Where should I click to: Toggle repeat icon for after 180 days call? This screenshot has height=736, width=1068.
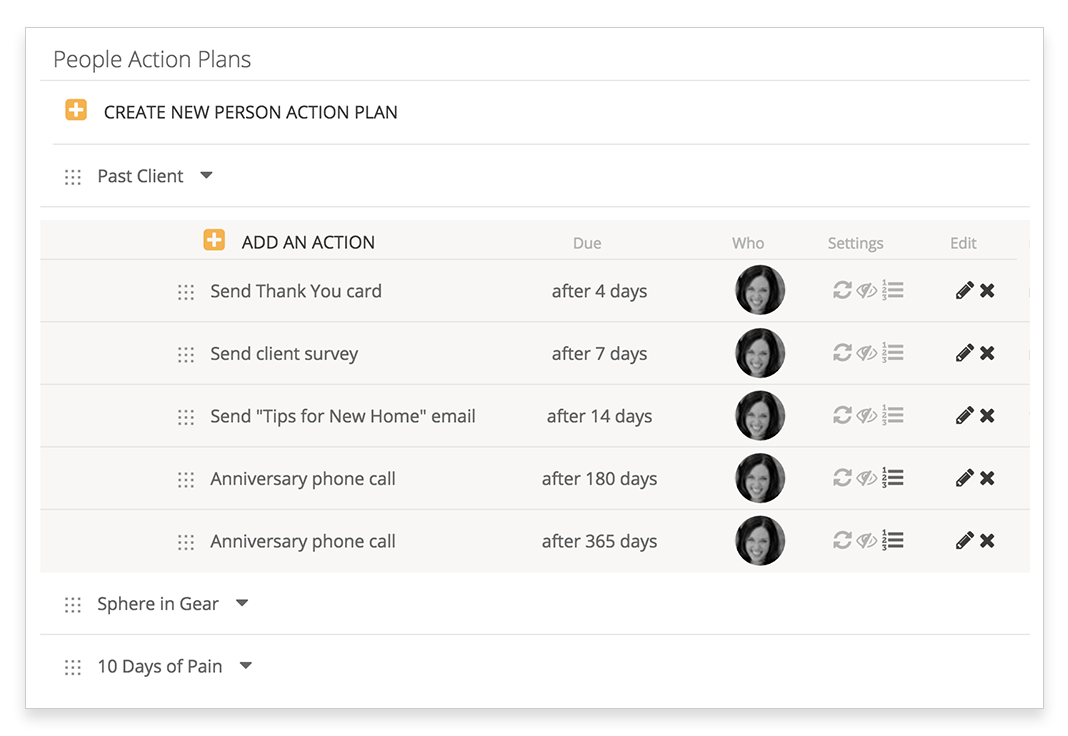click(843, 478)
